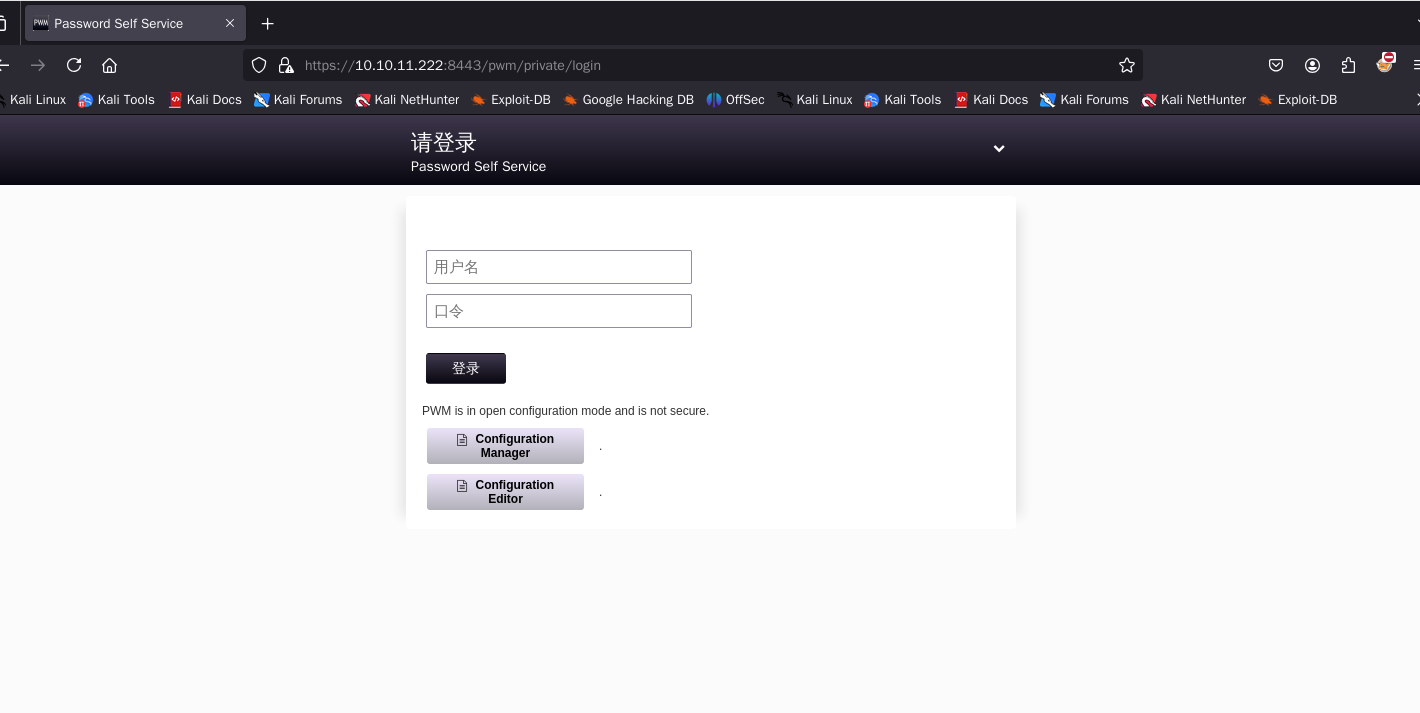Open the first Kali Docs bookmark
The width and height of the screenshot is (1420, 713).
tap(205, 99)
